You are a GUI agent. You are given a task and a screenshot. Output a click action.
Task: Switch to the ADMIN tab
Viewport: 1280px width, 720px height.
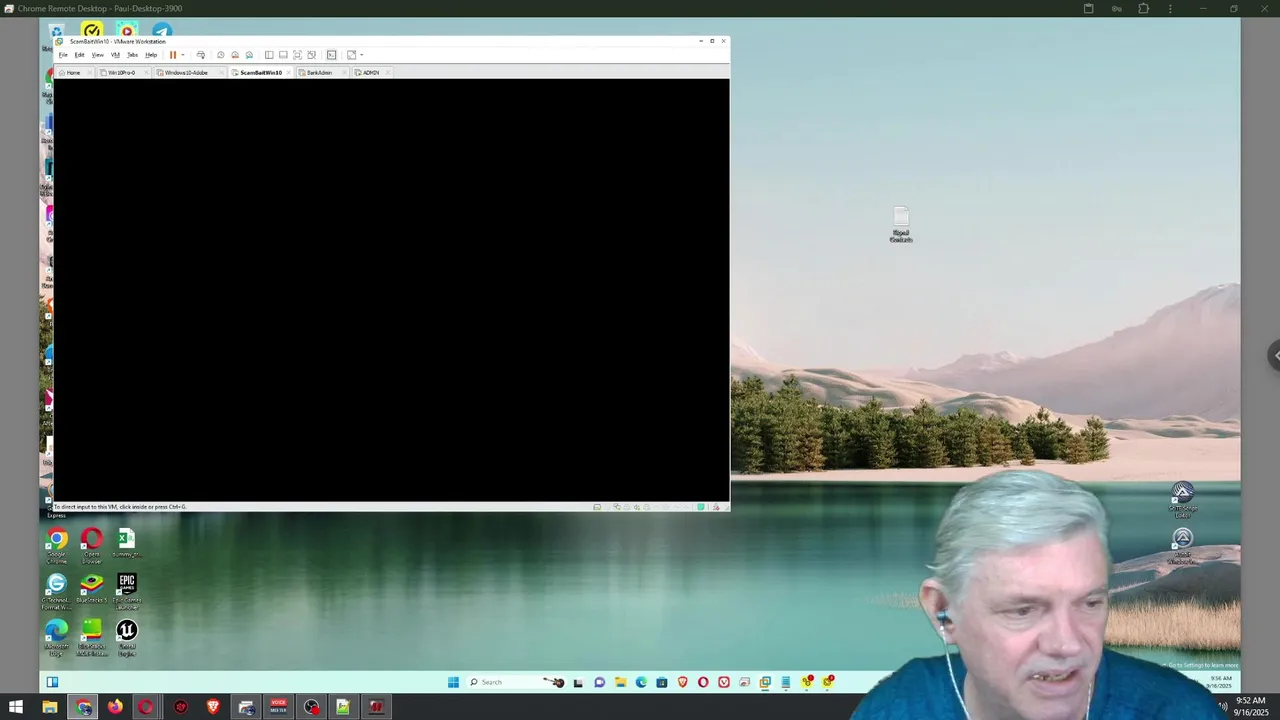click(x=370, y=73)
